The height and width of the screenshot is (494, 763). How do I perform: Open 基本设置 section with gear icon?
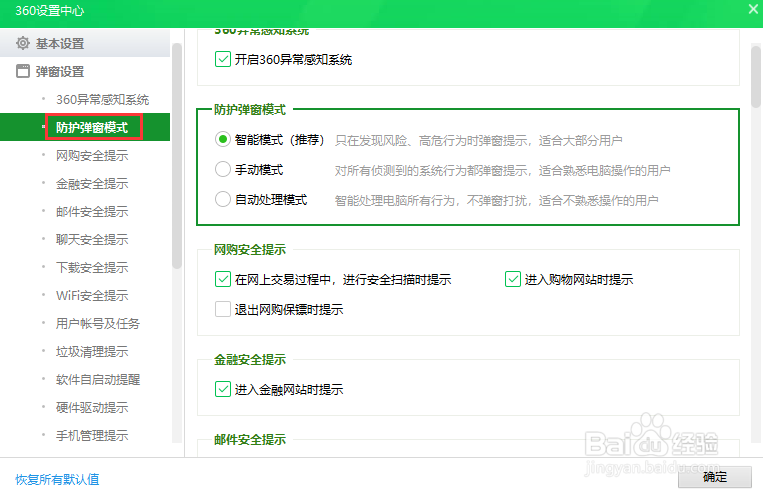[85, 43]
